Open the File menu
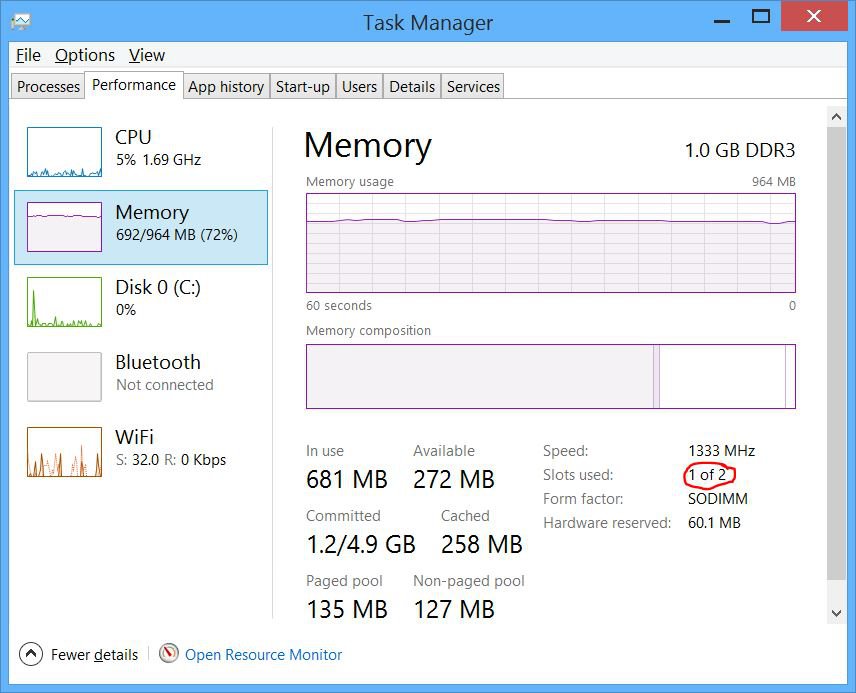 click(27, 55)
